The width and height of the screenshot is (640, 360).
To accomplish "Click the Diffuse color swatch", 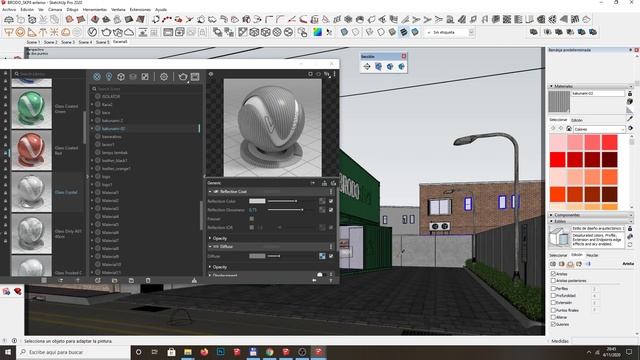I will [257, 256].
